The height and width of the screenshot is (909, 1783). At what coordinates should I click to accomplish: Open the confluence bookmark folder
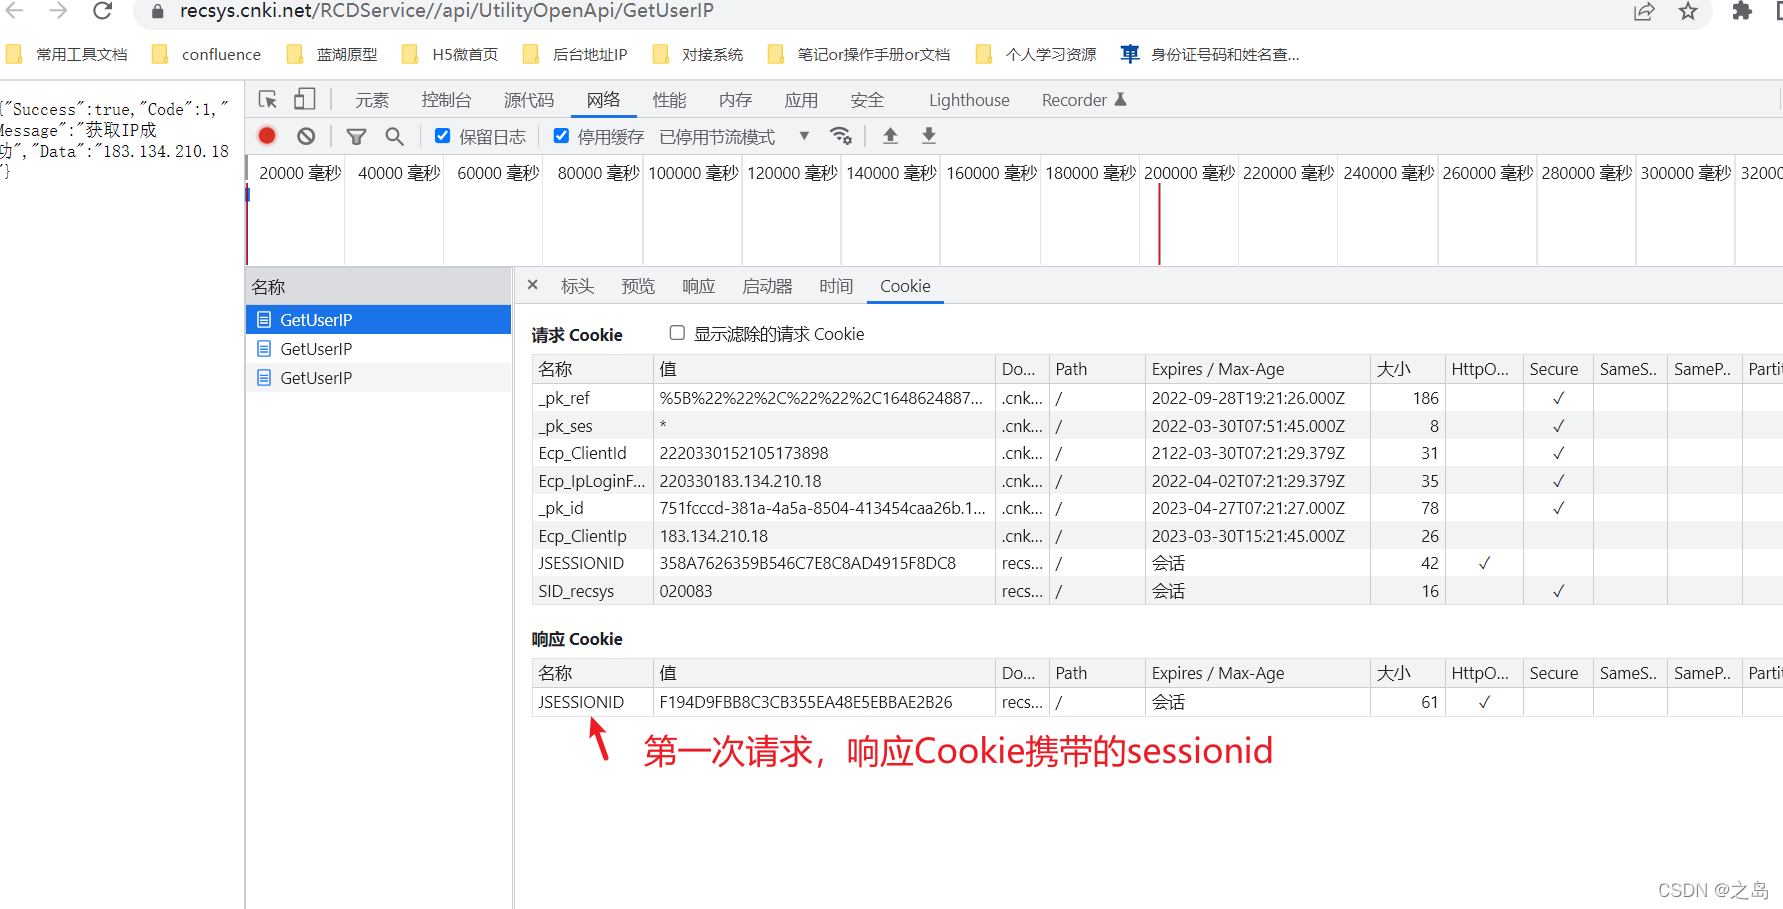[x=206, y=54]
